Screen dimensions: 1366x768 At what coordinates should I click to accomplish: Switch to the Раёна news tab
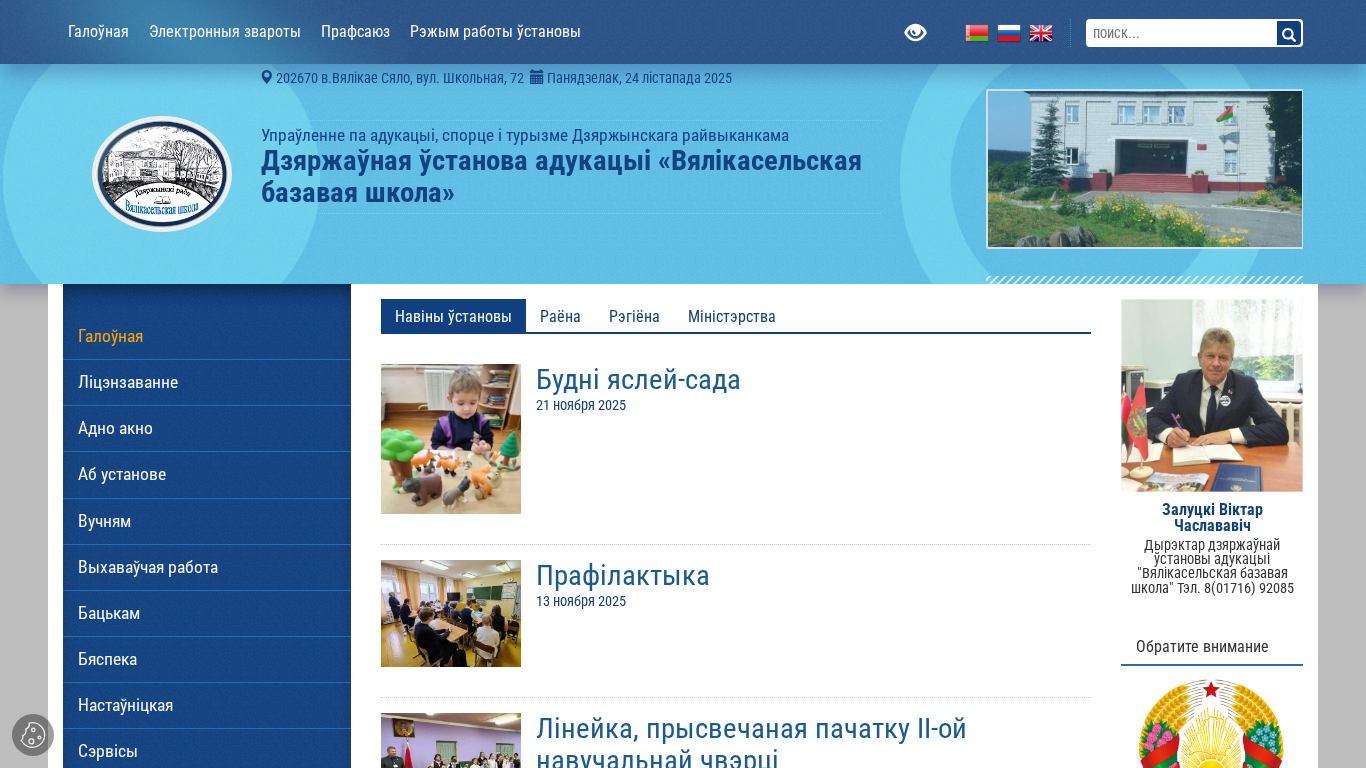click(x=560, y=316)
